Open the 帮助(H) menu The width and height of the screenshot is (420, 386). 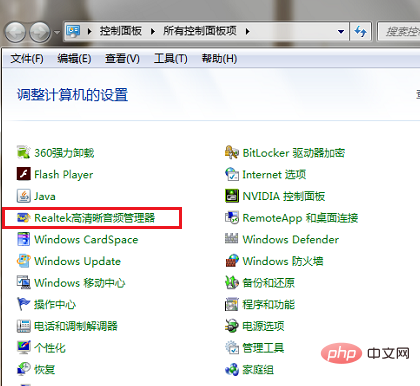click(219, 59)
